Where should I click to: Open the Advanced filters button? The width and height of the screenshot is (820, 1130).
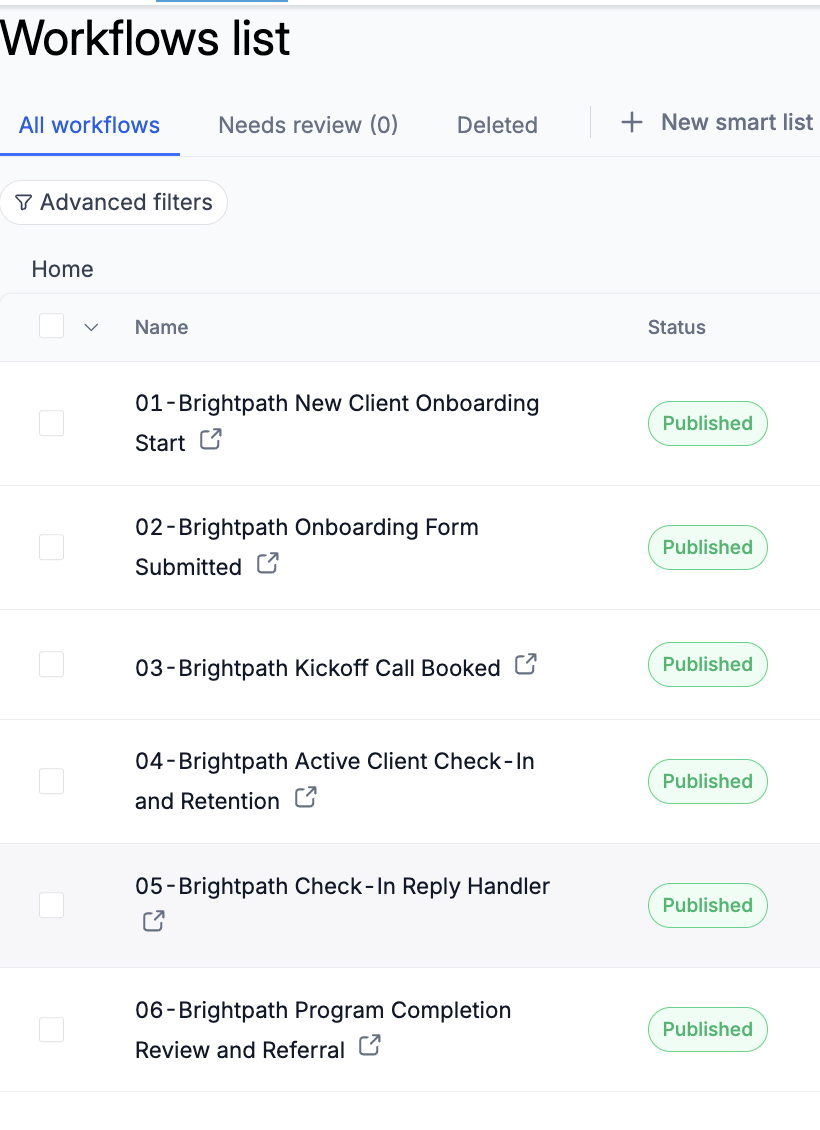coord(114,203)
